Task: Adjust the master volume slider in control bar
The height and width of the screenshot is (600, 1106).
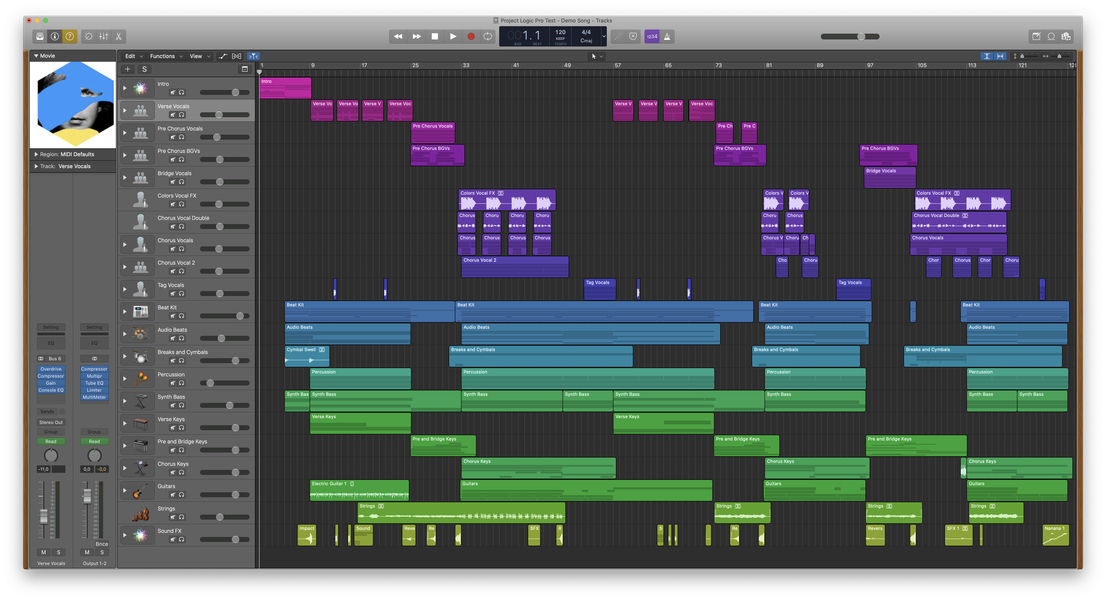Action: [850, 36]
